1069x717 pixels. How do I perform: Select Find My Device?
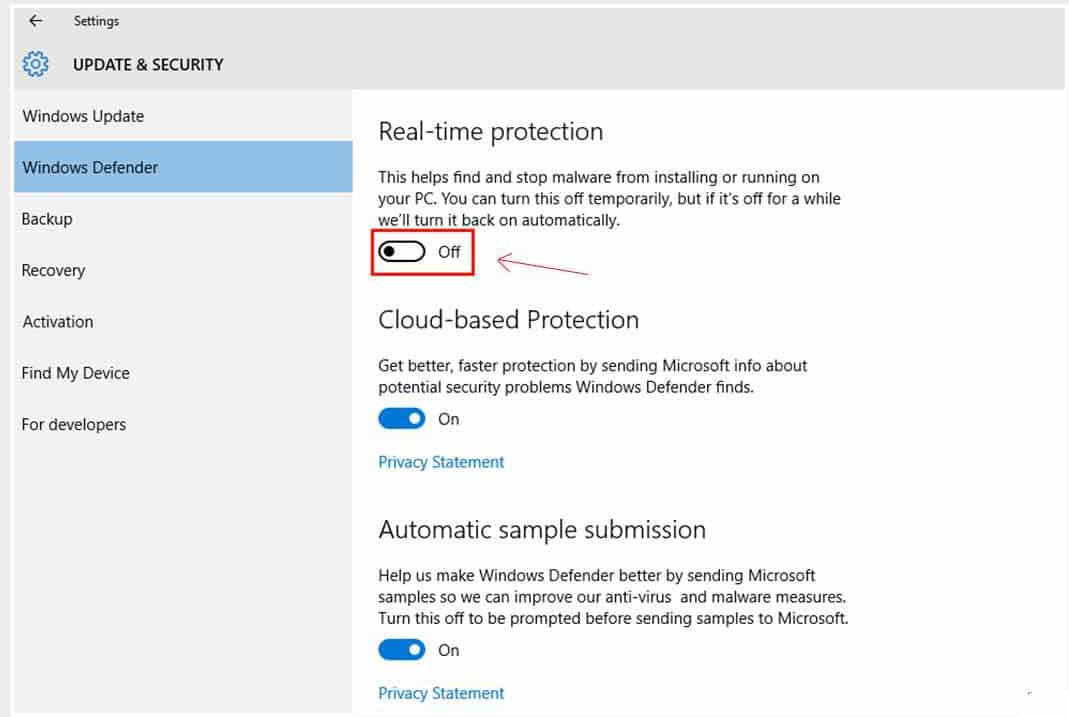point(183,373)
